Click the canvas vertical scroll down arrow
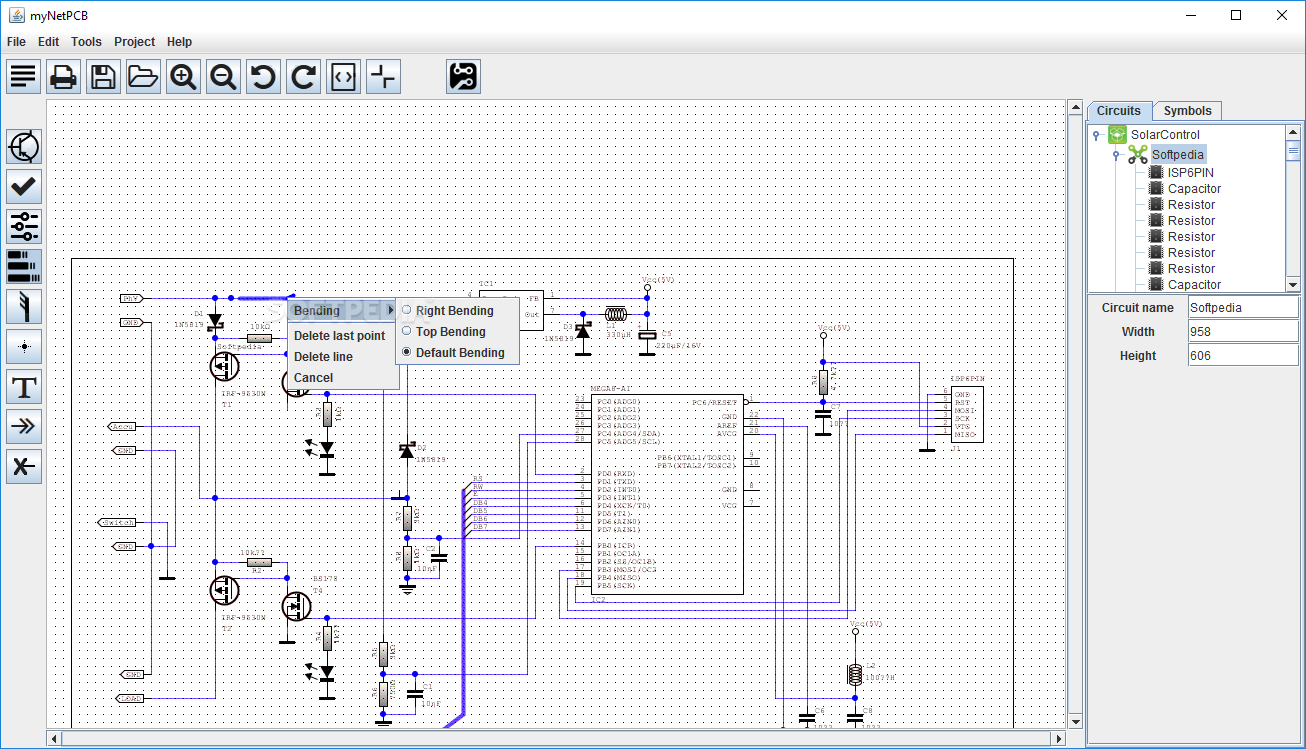Screen dimensions: 1306x749 (x=1075, y=721)
